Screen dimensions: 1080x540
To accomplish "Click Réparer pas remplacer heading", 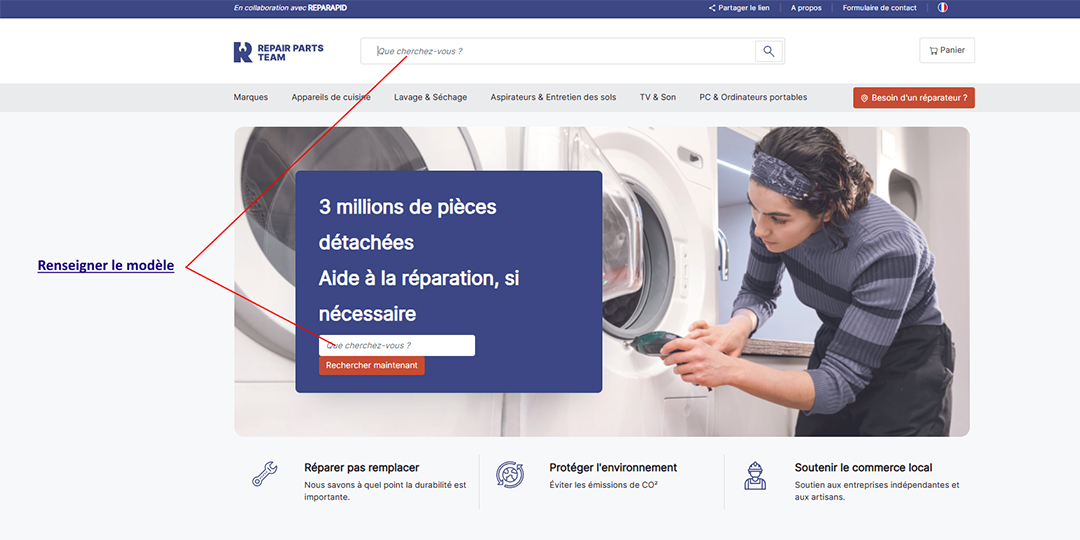I will [362, 468].
